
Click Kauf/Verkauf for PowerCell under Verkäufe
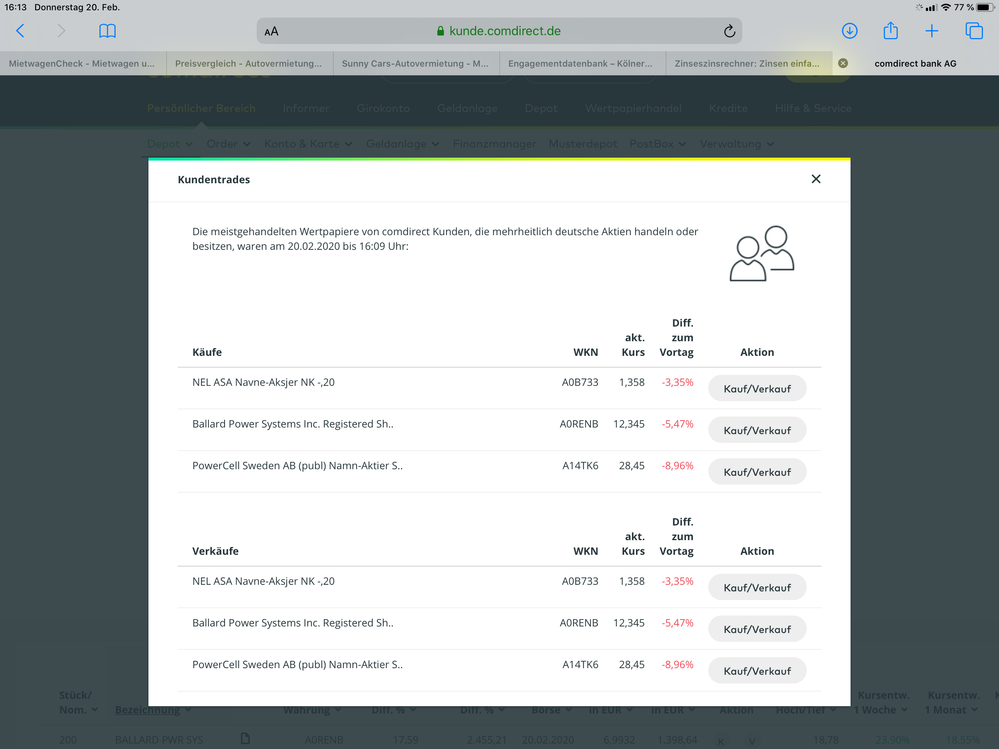point(757,671)
